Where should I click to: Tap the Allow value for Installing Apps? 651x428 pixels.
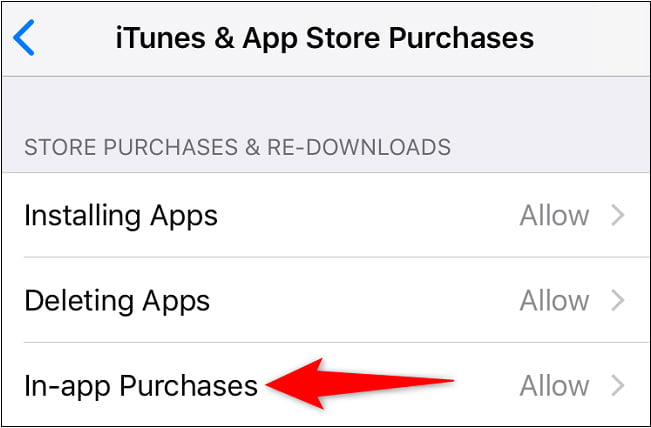(x=554, y=216)
